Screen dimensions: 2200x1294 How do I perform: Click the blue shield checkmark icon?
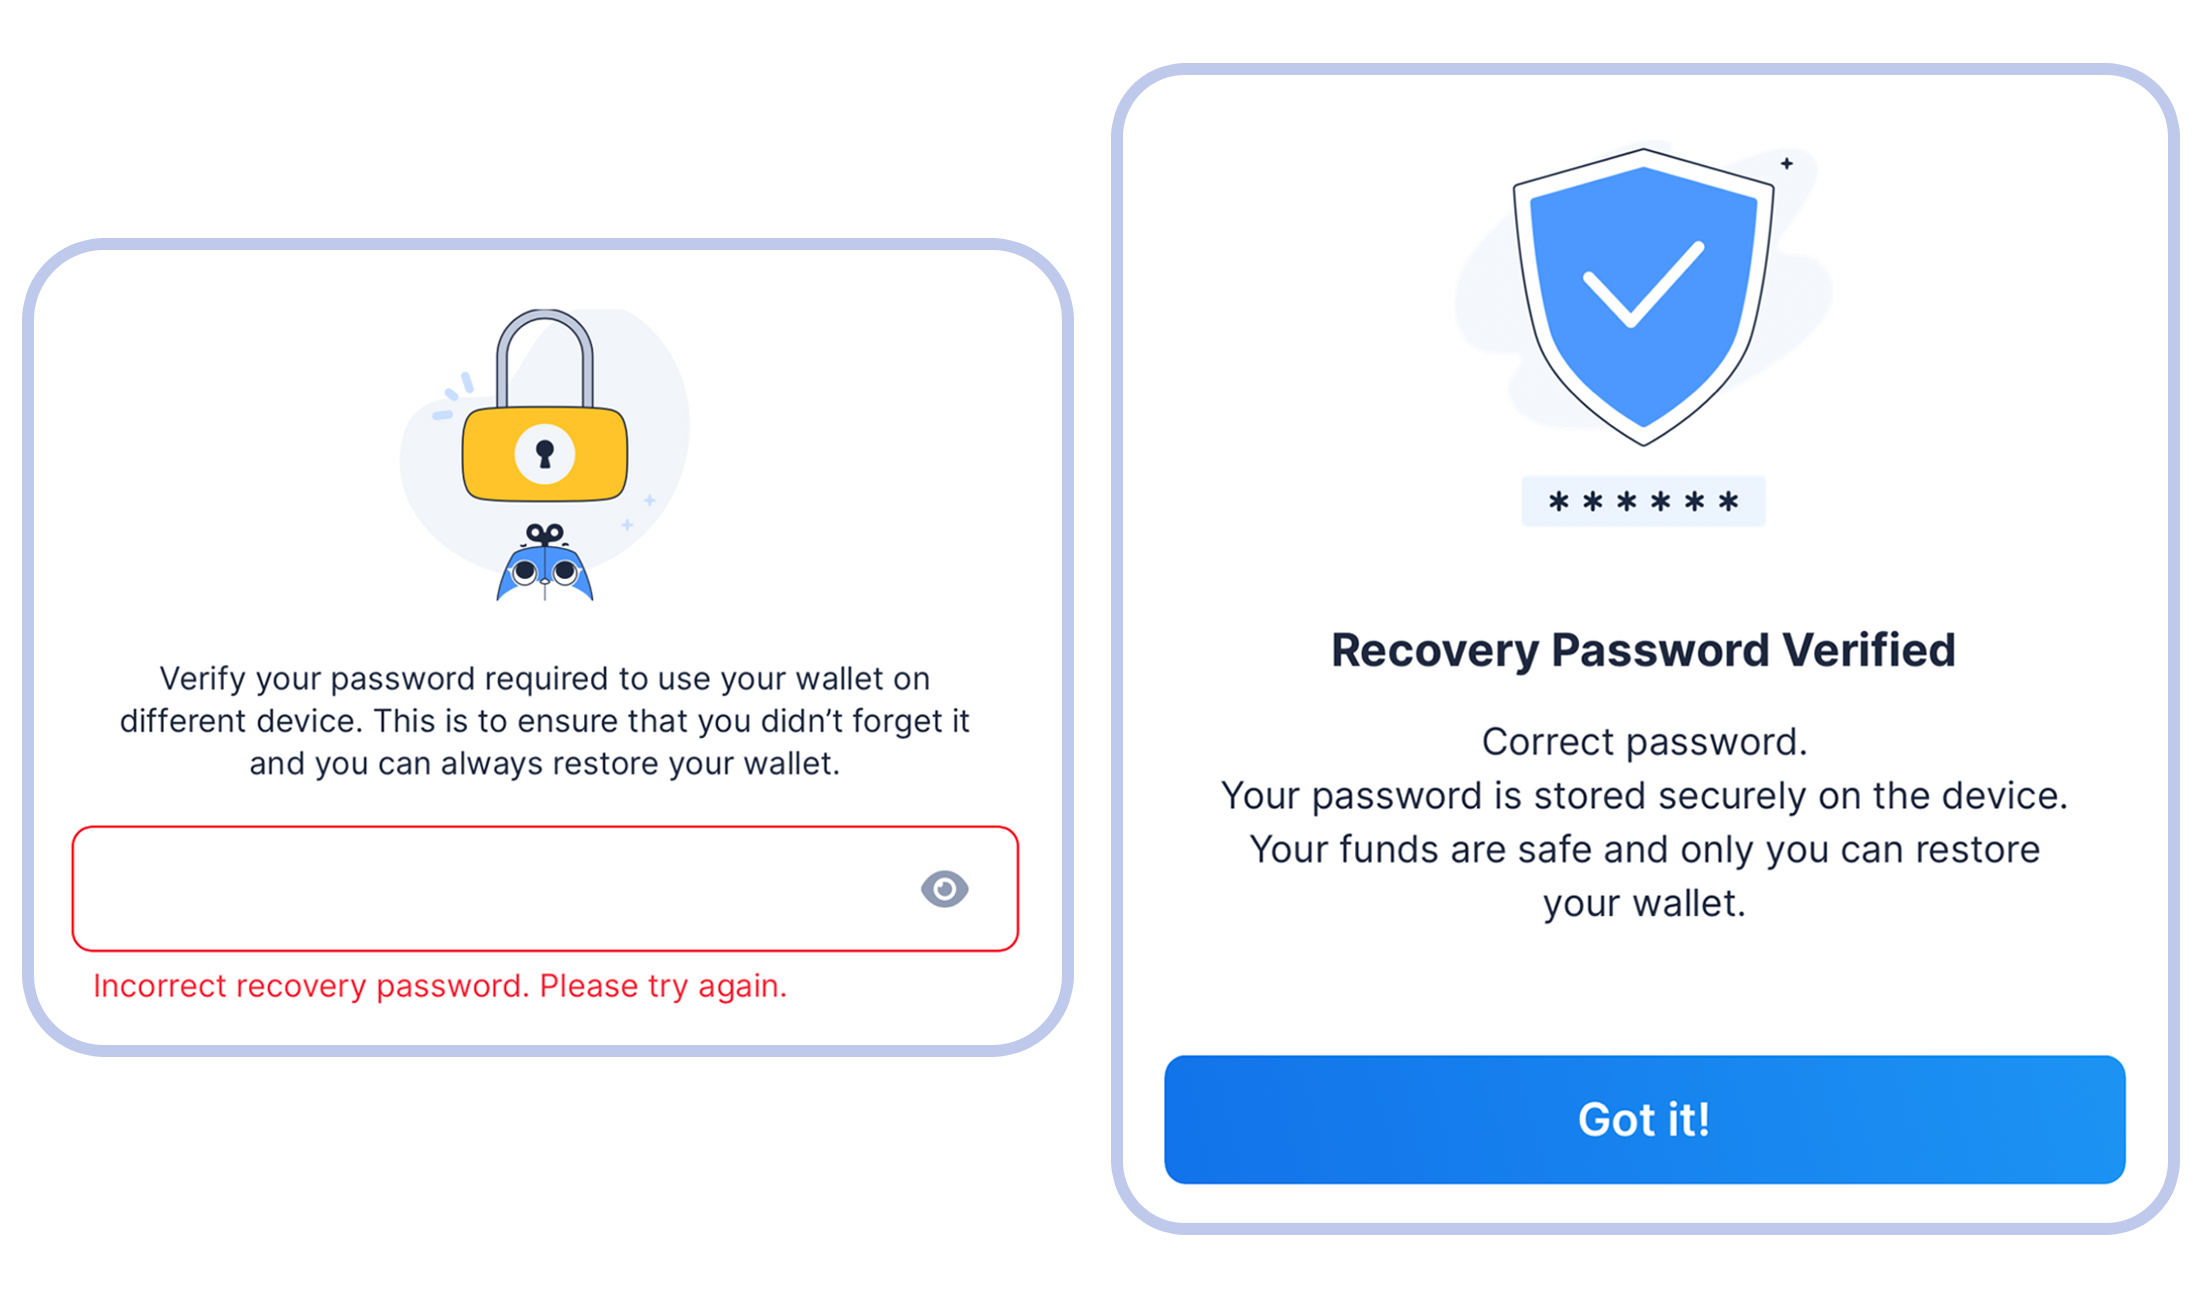[1643, 297]
